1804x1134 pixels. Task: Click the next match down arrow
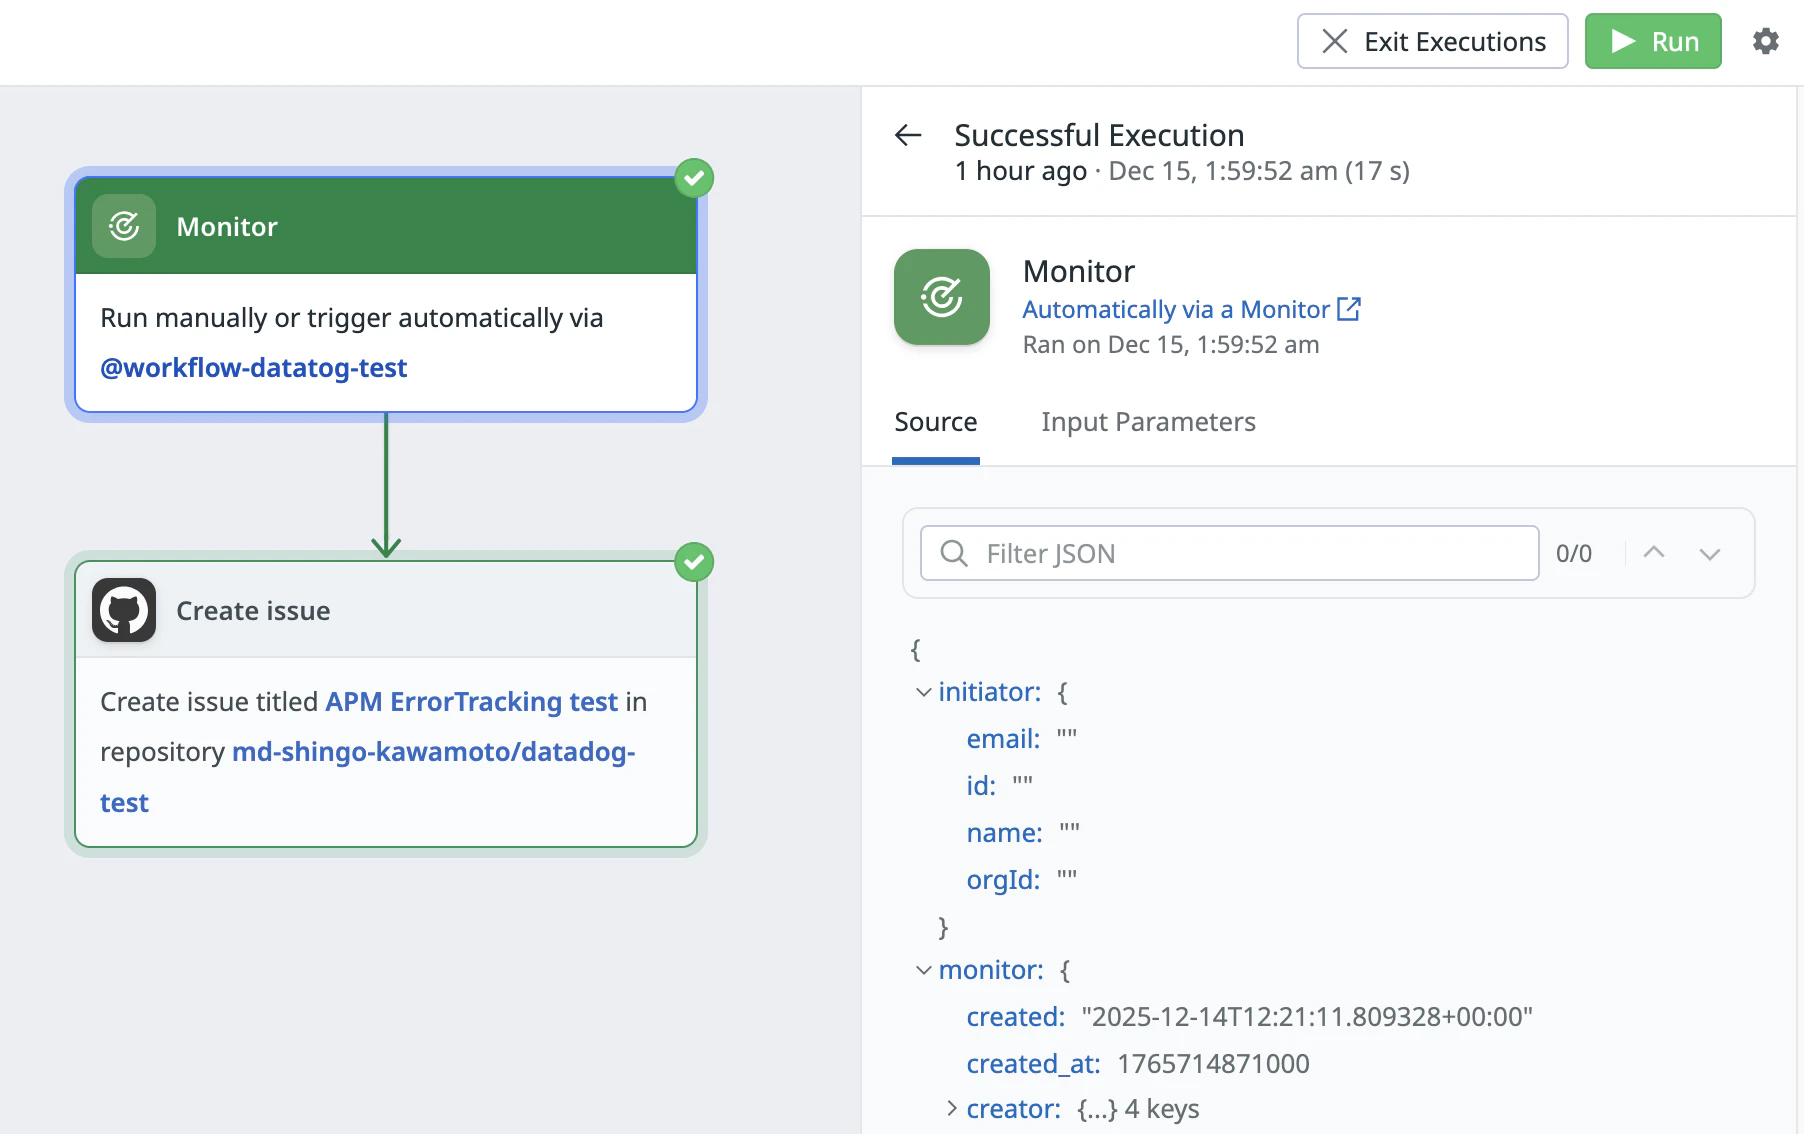tap(1710, 553)
